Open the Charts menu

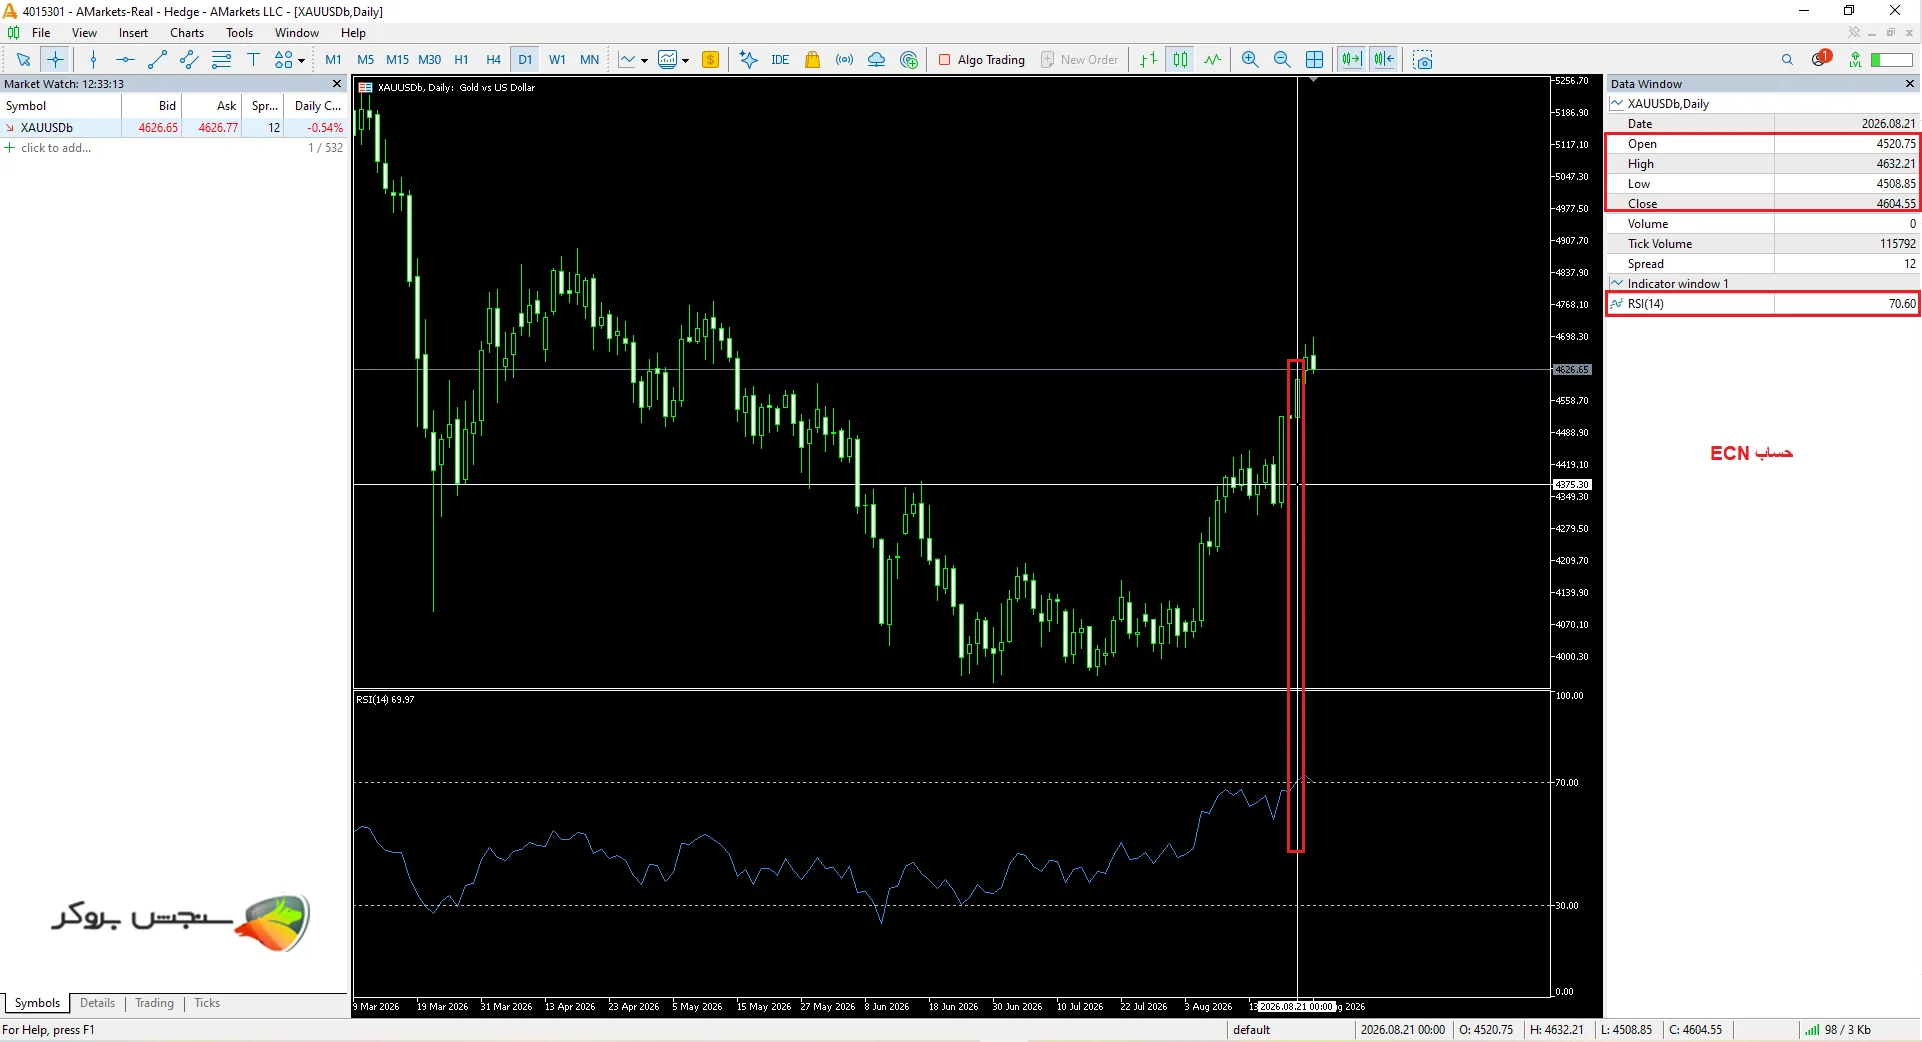coord(187,33)
